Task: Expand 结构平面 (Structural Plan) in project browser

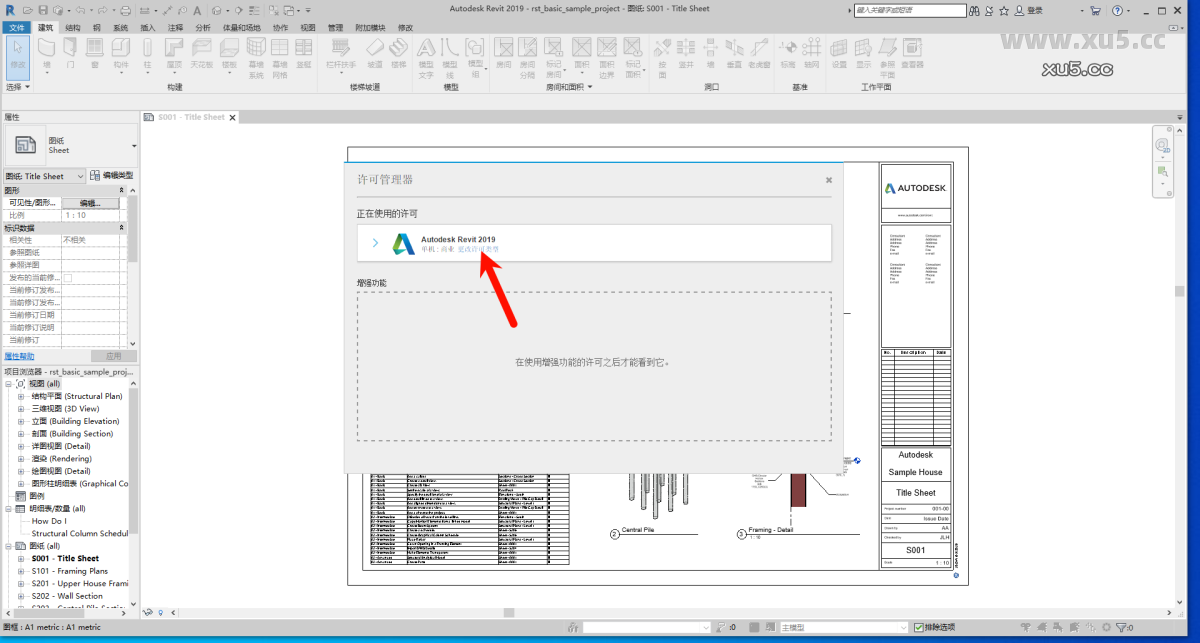Action: (20, 396)
